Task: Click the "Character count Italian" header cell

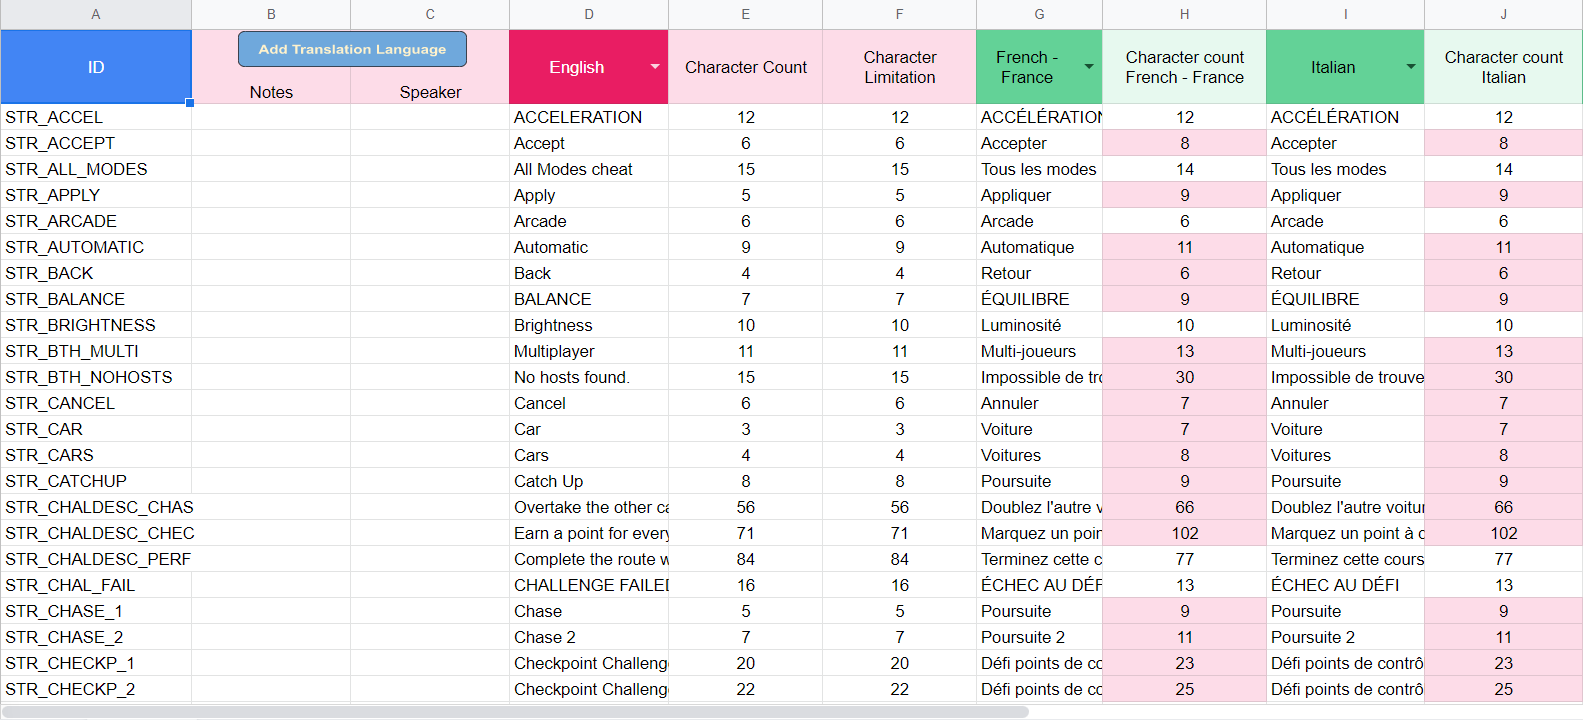Action: (x=1503, y=67)
